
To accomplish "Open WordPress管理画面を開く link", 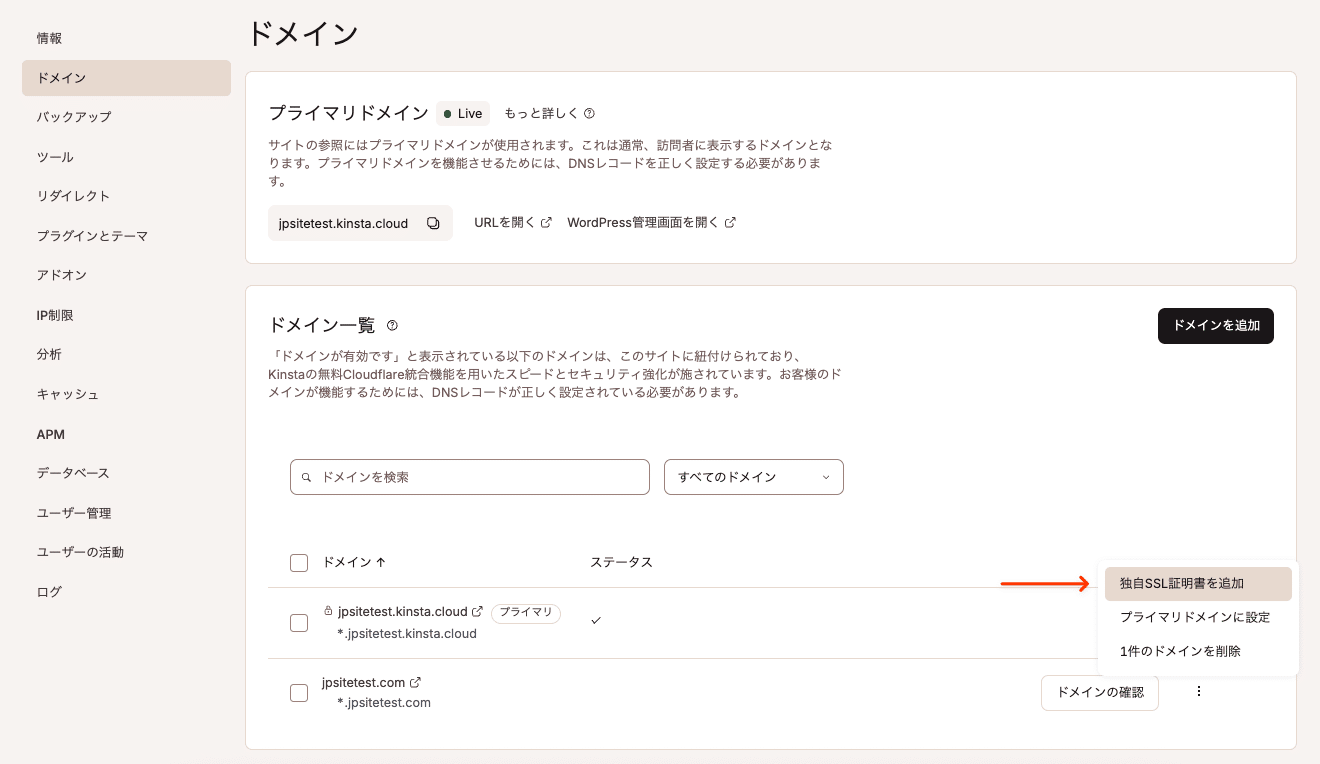I will point(644,222).
